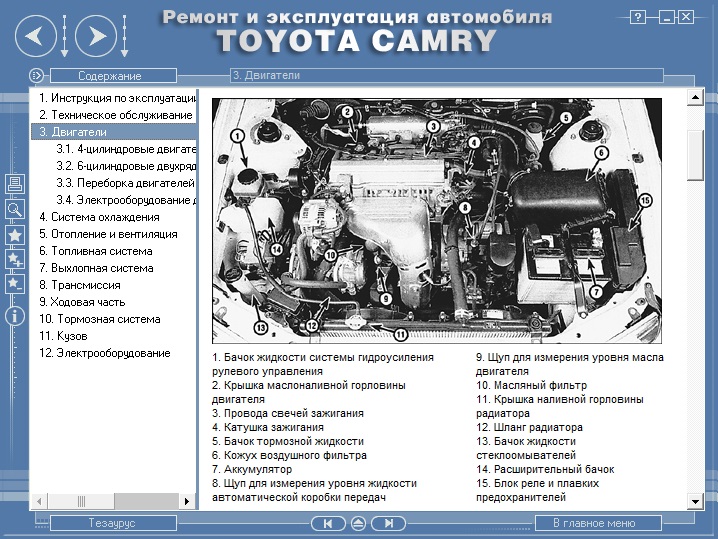Image resolution: width=718 pixels, height=539 pixels.
Task: Open 12. Электрооборудование chapter
Action: click(x=104, y=352)
